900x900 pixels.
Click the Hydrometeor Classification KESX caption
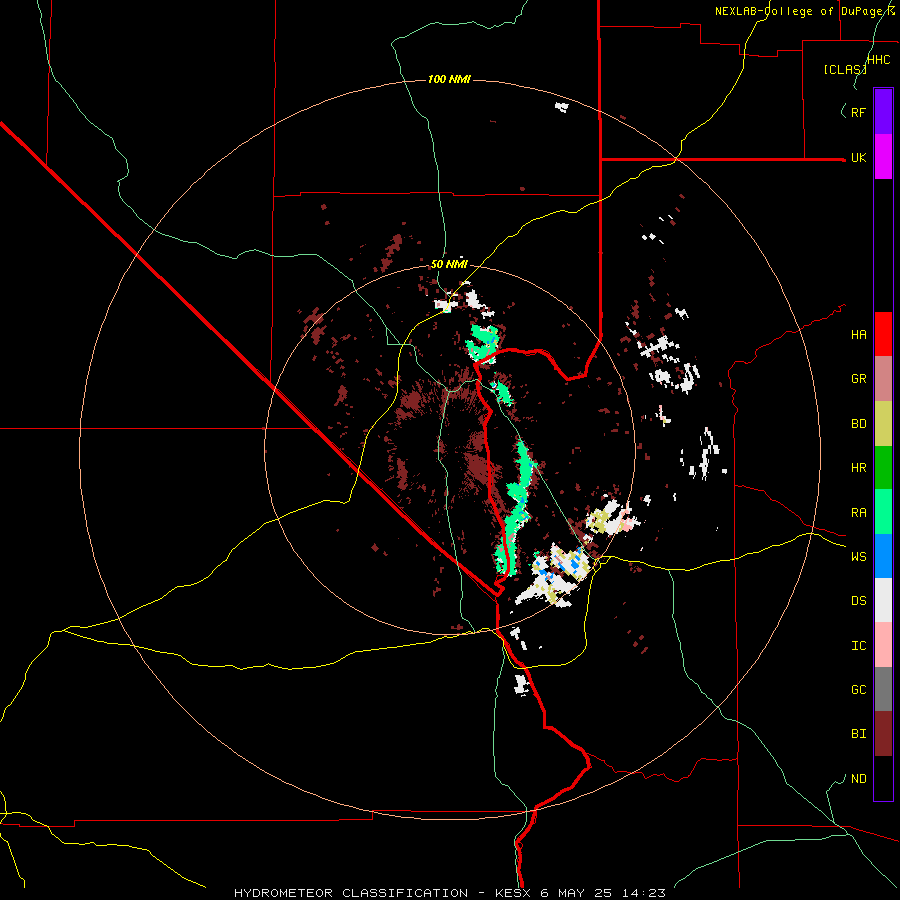[449, 893]
